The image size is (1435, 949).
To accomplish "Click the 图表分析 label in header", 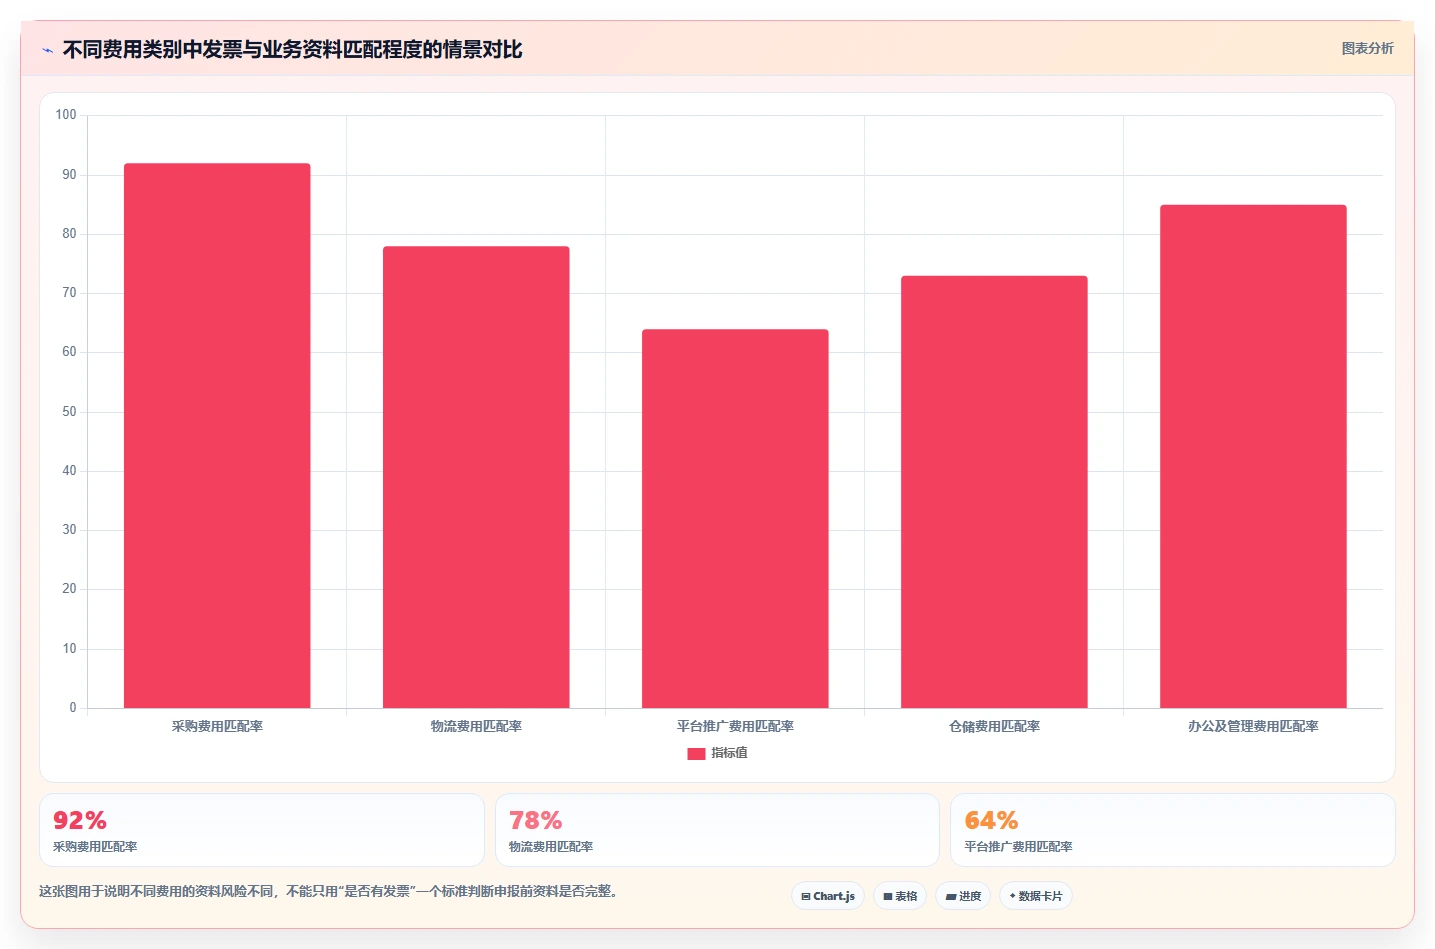I will click(x=1367, y=48).
